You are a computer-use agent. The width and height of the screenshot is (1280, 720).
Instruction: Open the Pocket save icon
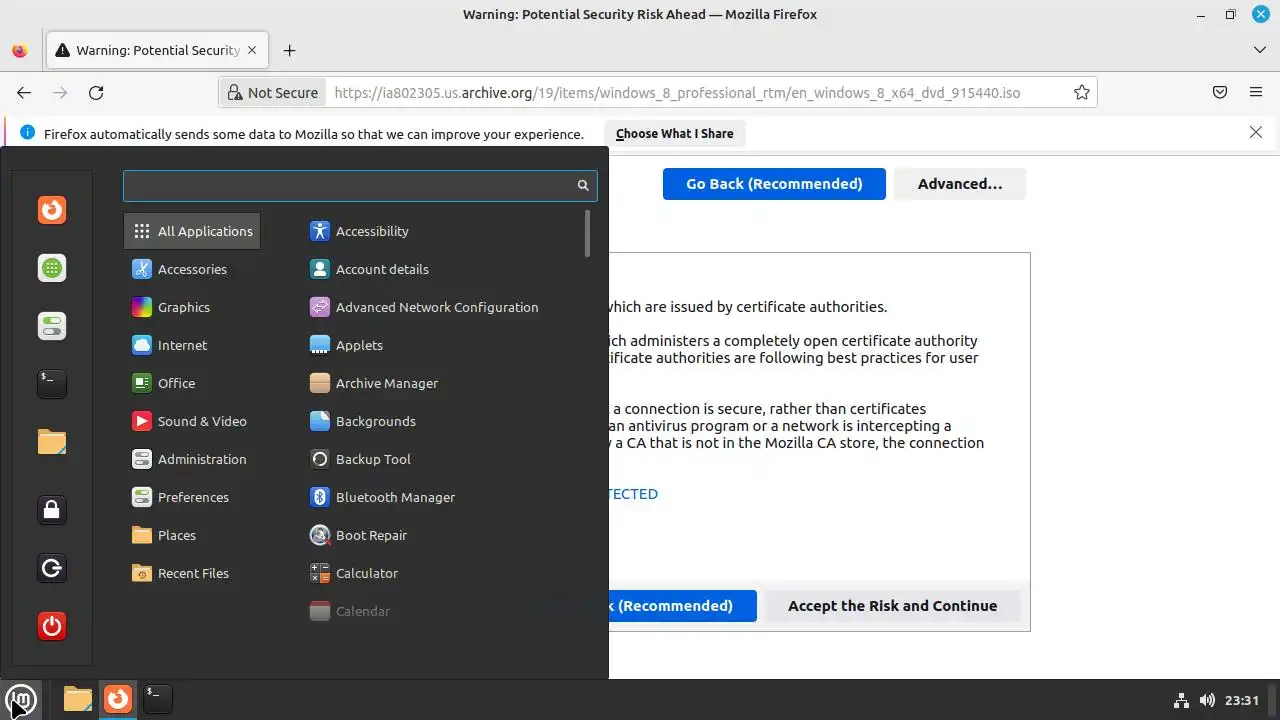tap(1220, 92)
